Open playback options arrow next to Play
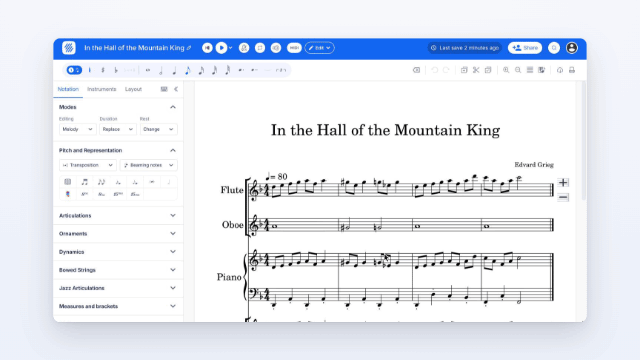 pyautogui.click(x=231, y=48)
